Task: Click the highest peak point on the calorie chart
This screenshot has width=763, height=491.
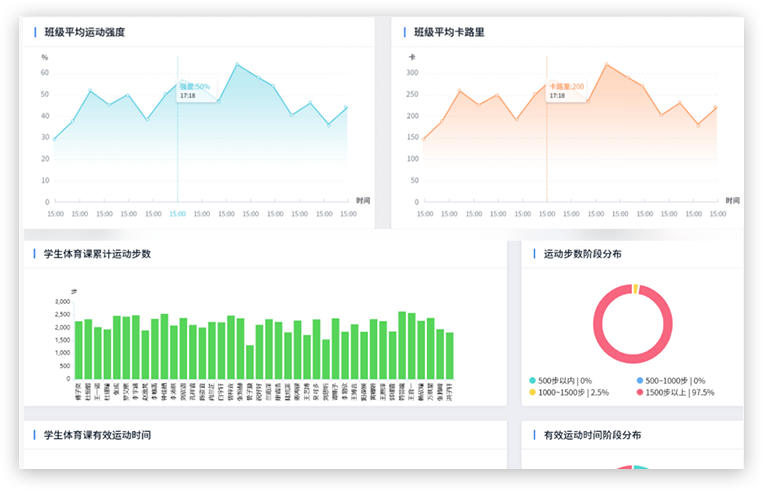Action: tap(606, 65)
